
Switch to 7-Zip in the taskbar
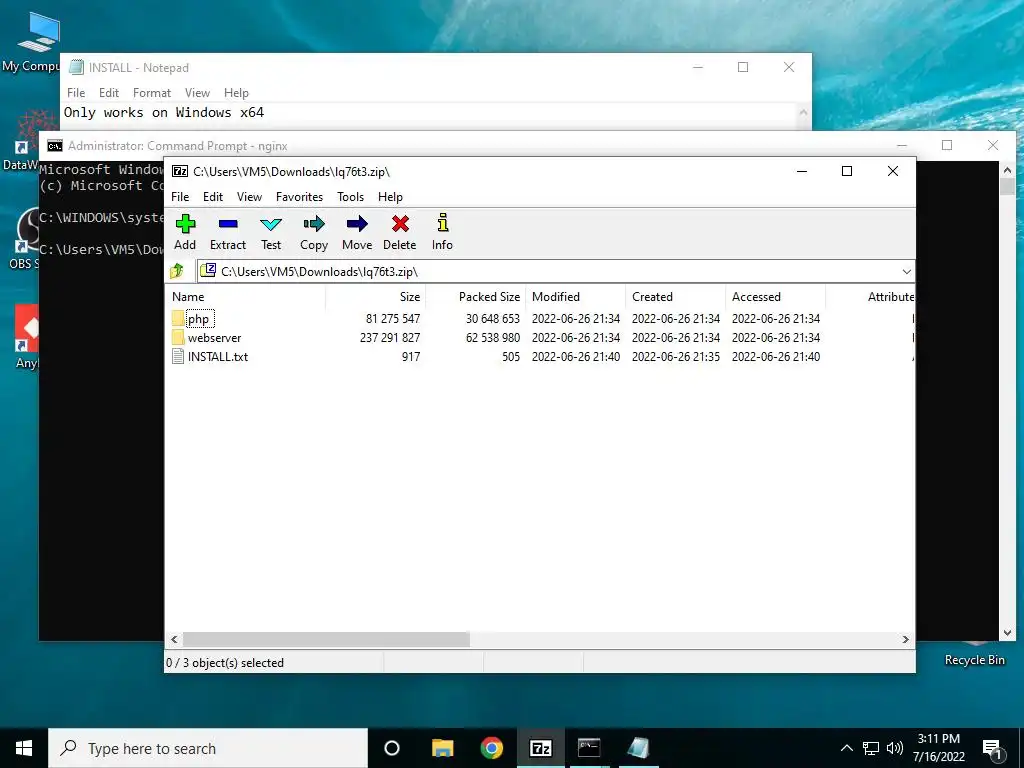tap(541, 748)
